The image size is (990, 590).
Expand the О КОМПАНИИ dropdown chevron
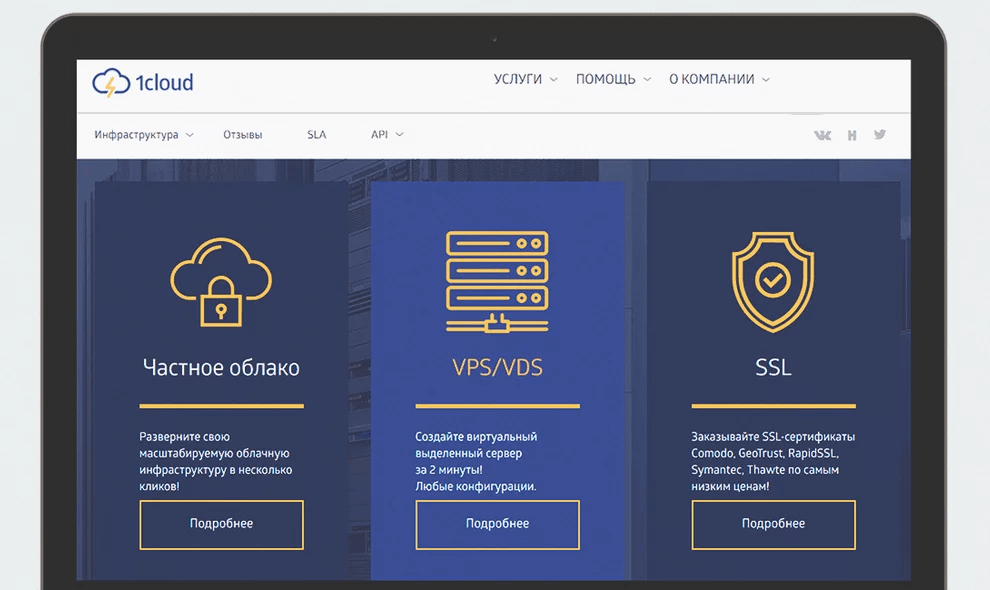pos(766,80)
